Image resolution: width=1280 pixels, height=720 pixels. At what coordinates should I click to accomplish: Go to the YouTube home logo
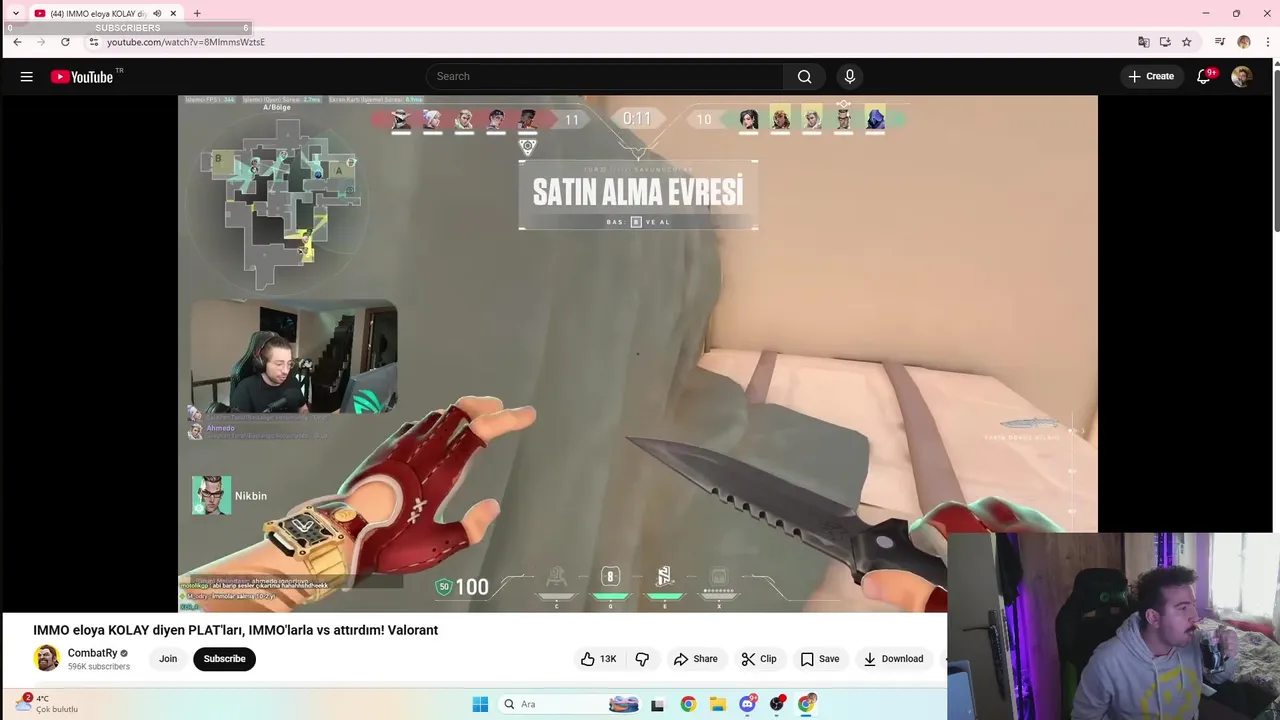82,76
